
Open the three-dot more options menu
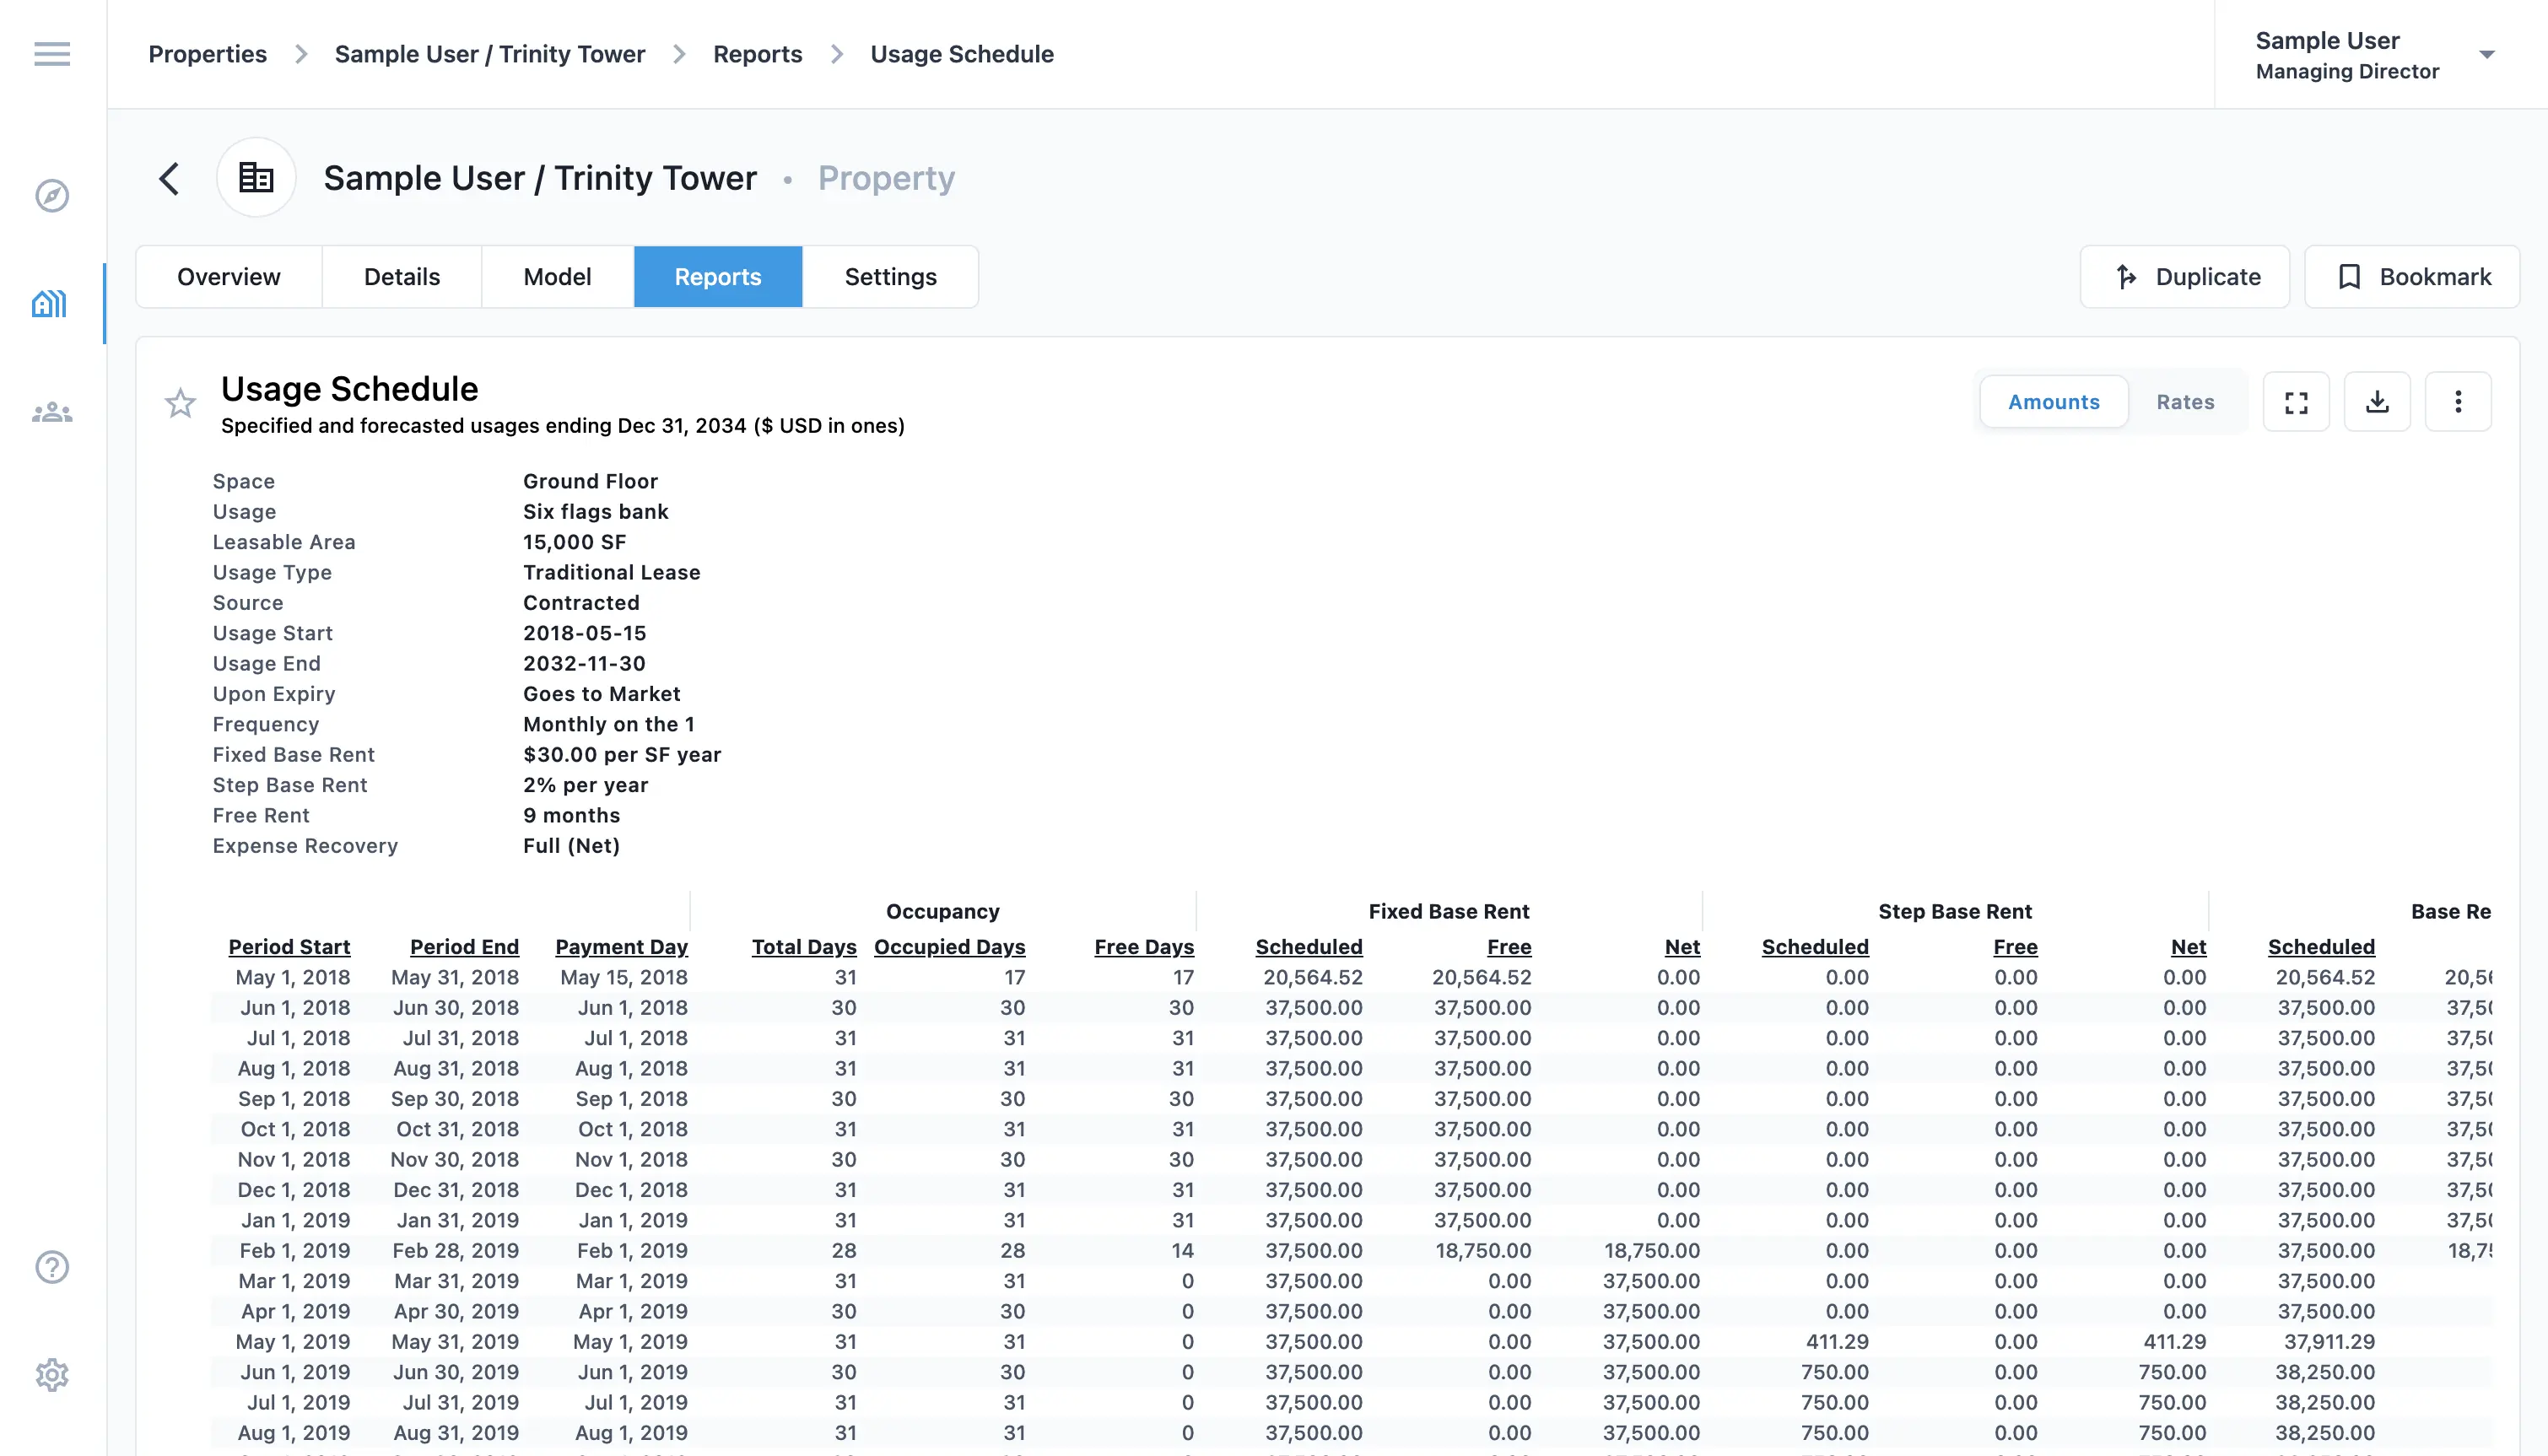click(x=2458, y=402)
